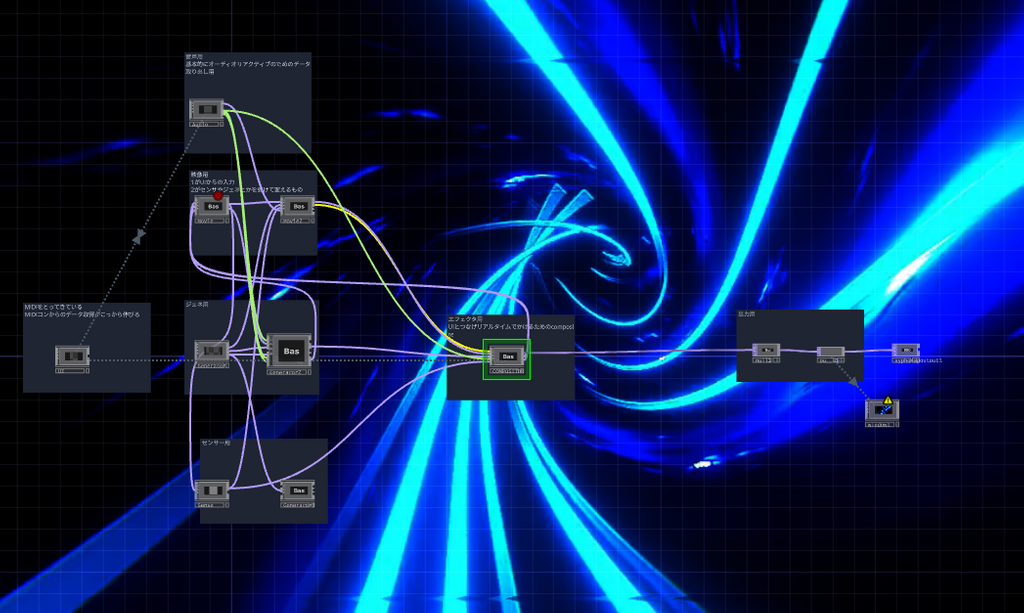The width and height of the screenshot is (1024, 613).
Task: Select the MIDI input node on the left
Action: [x=72, y=355]
